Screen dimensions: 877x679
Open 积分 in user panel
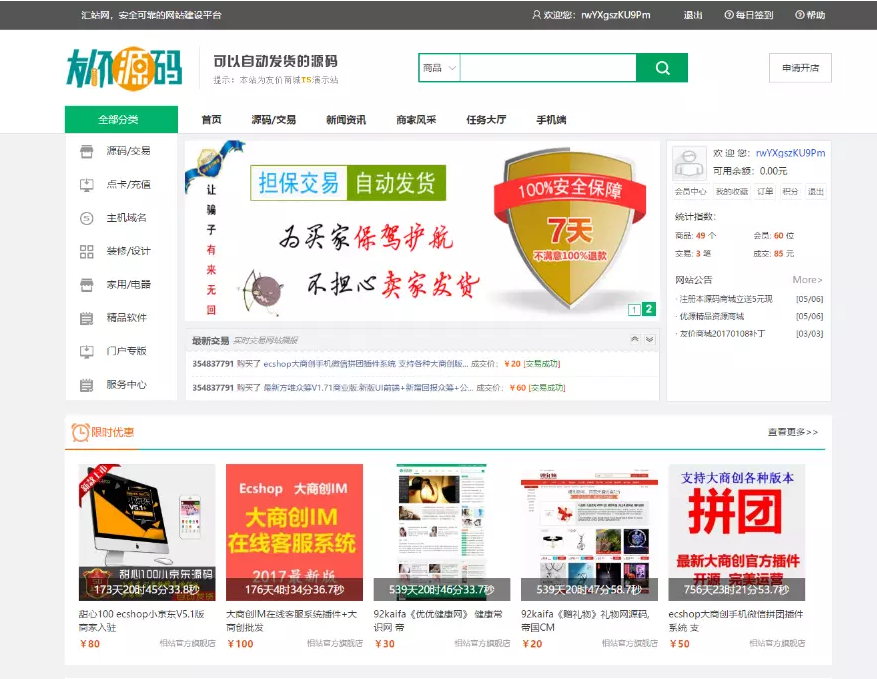[x=790, y=191]
